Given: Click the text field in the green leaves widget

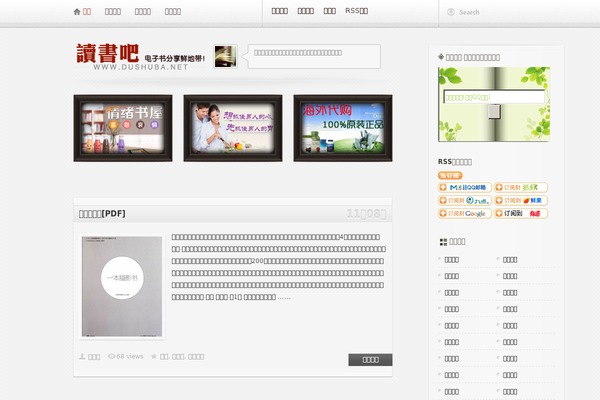Looking at the screenshot, I should (x=494, y=97).
